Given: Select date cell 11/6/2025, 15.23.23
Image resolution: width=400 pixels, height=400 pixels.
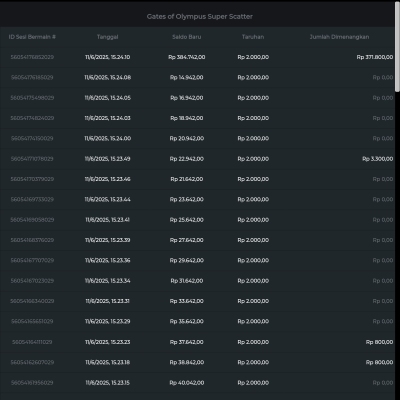Looking at the screenshot, I should (x=107, y=342).
